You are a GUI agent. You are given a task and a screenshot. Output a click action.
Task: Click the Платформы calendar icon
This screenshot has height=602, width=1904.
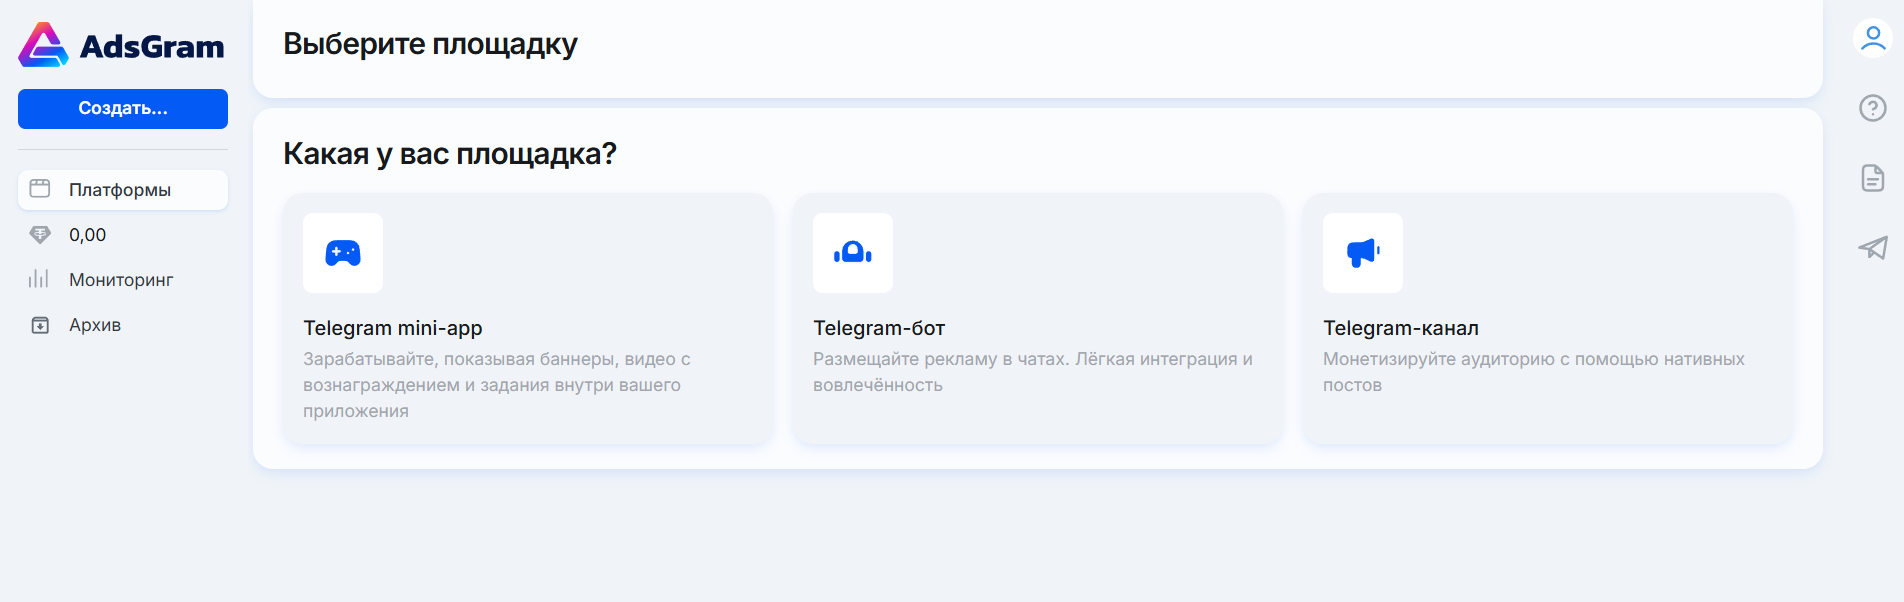(x=40, y=189)
